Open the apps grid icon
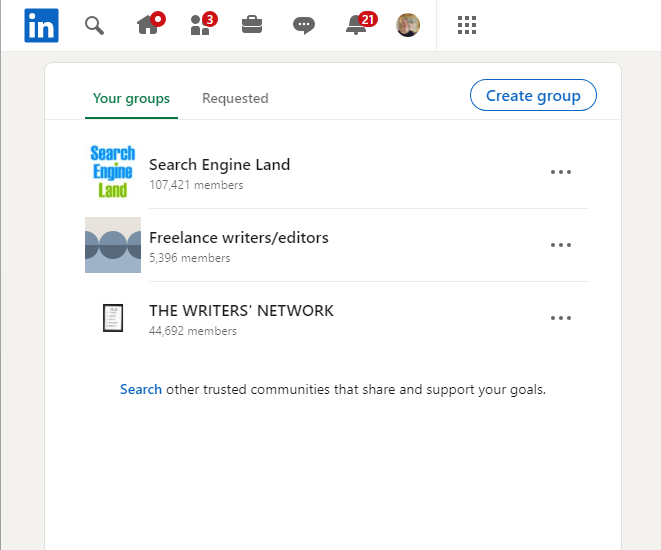 coord(467,25)
